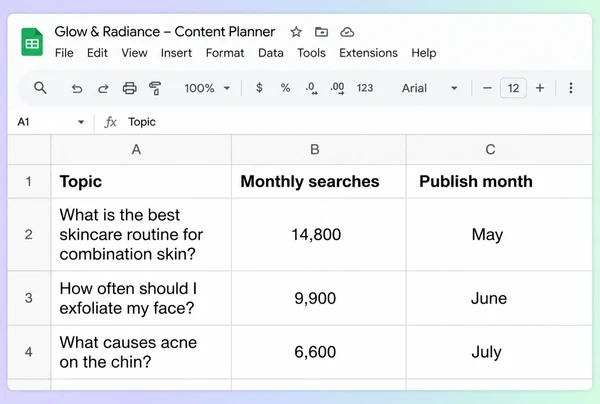This screenshot has width=600, height=404.
Task: Select the May cell
Action: click(499, 235)
